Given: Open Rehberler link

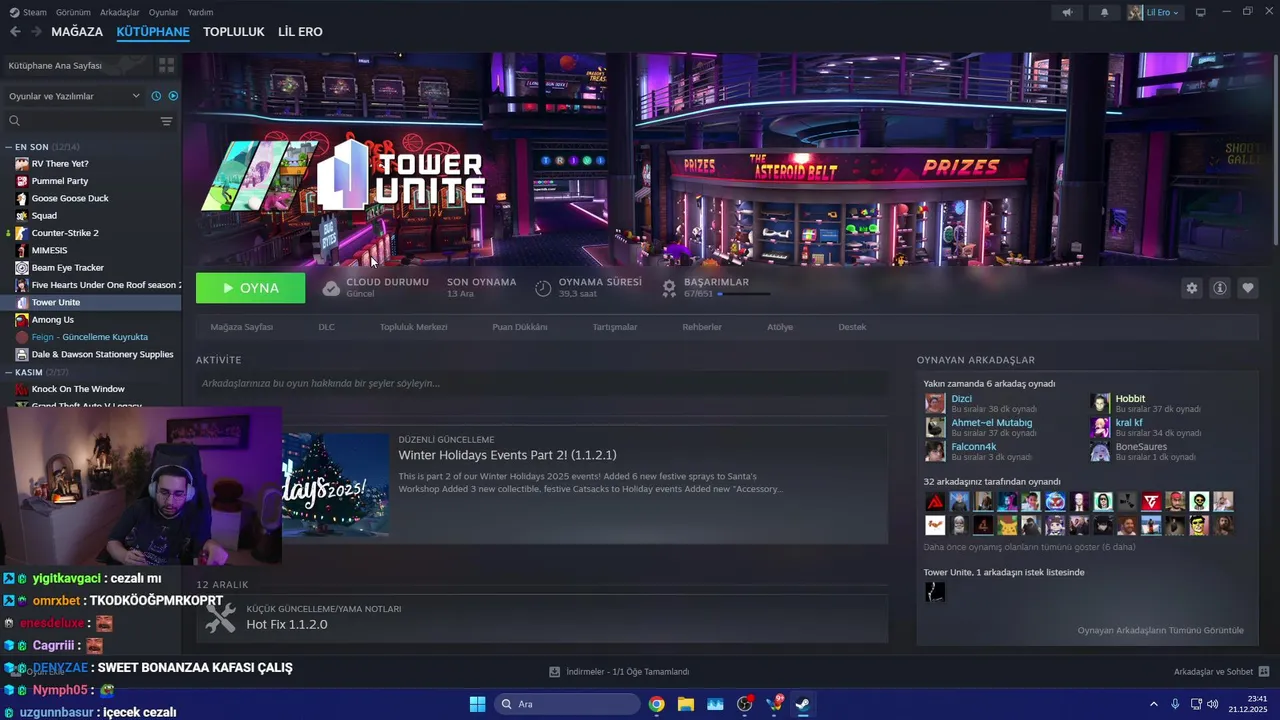Looking at the screenshot, I should coord(702,327).
